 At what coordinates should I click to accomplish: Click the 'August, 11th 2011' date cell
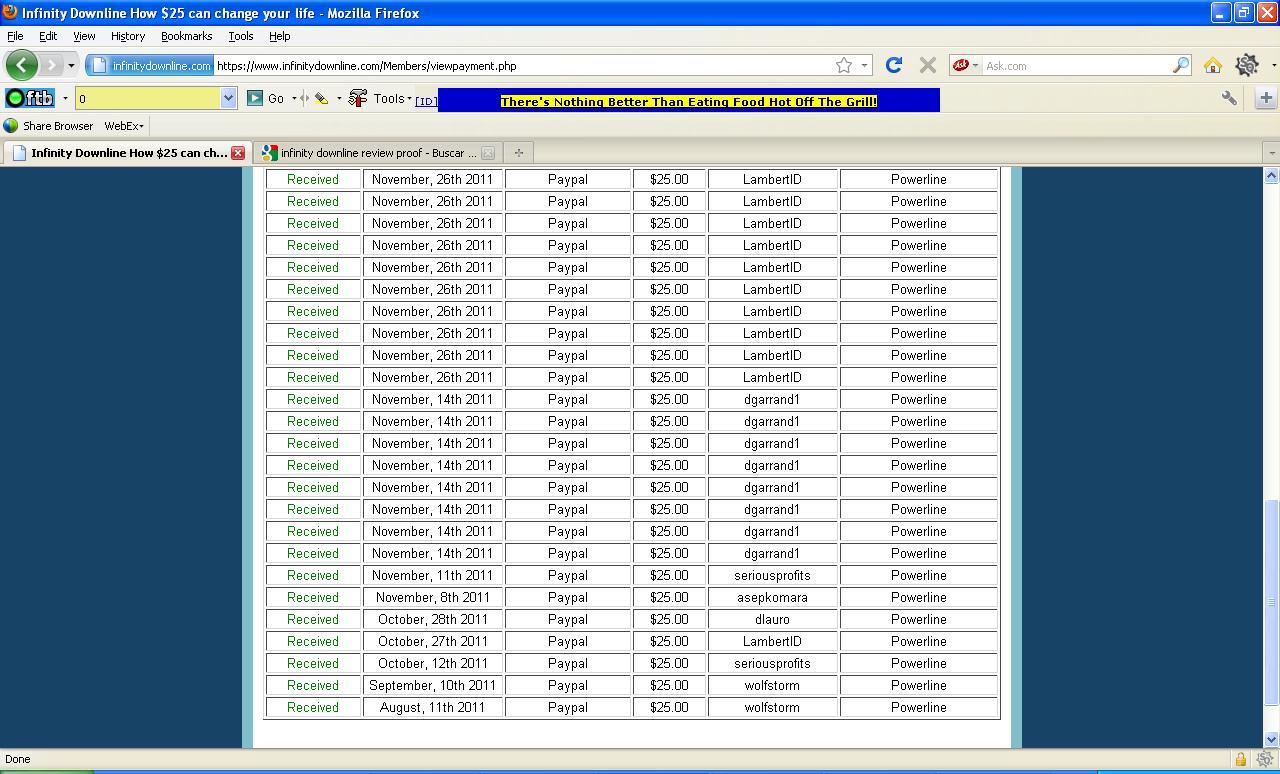coord(432,707)
